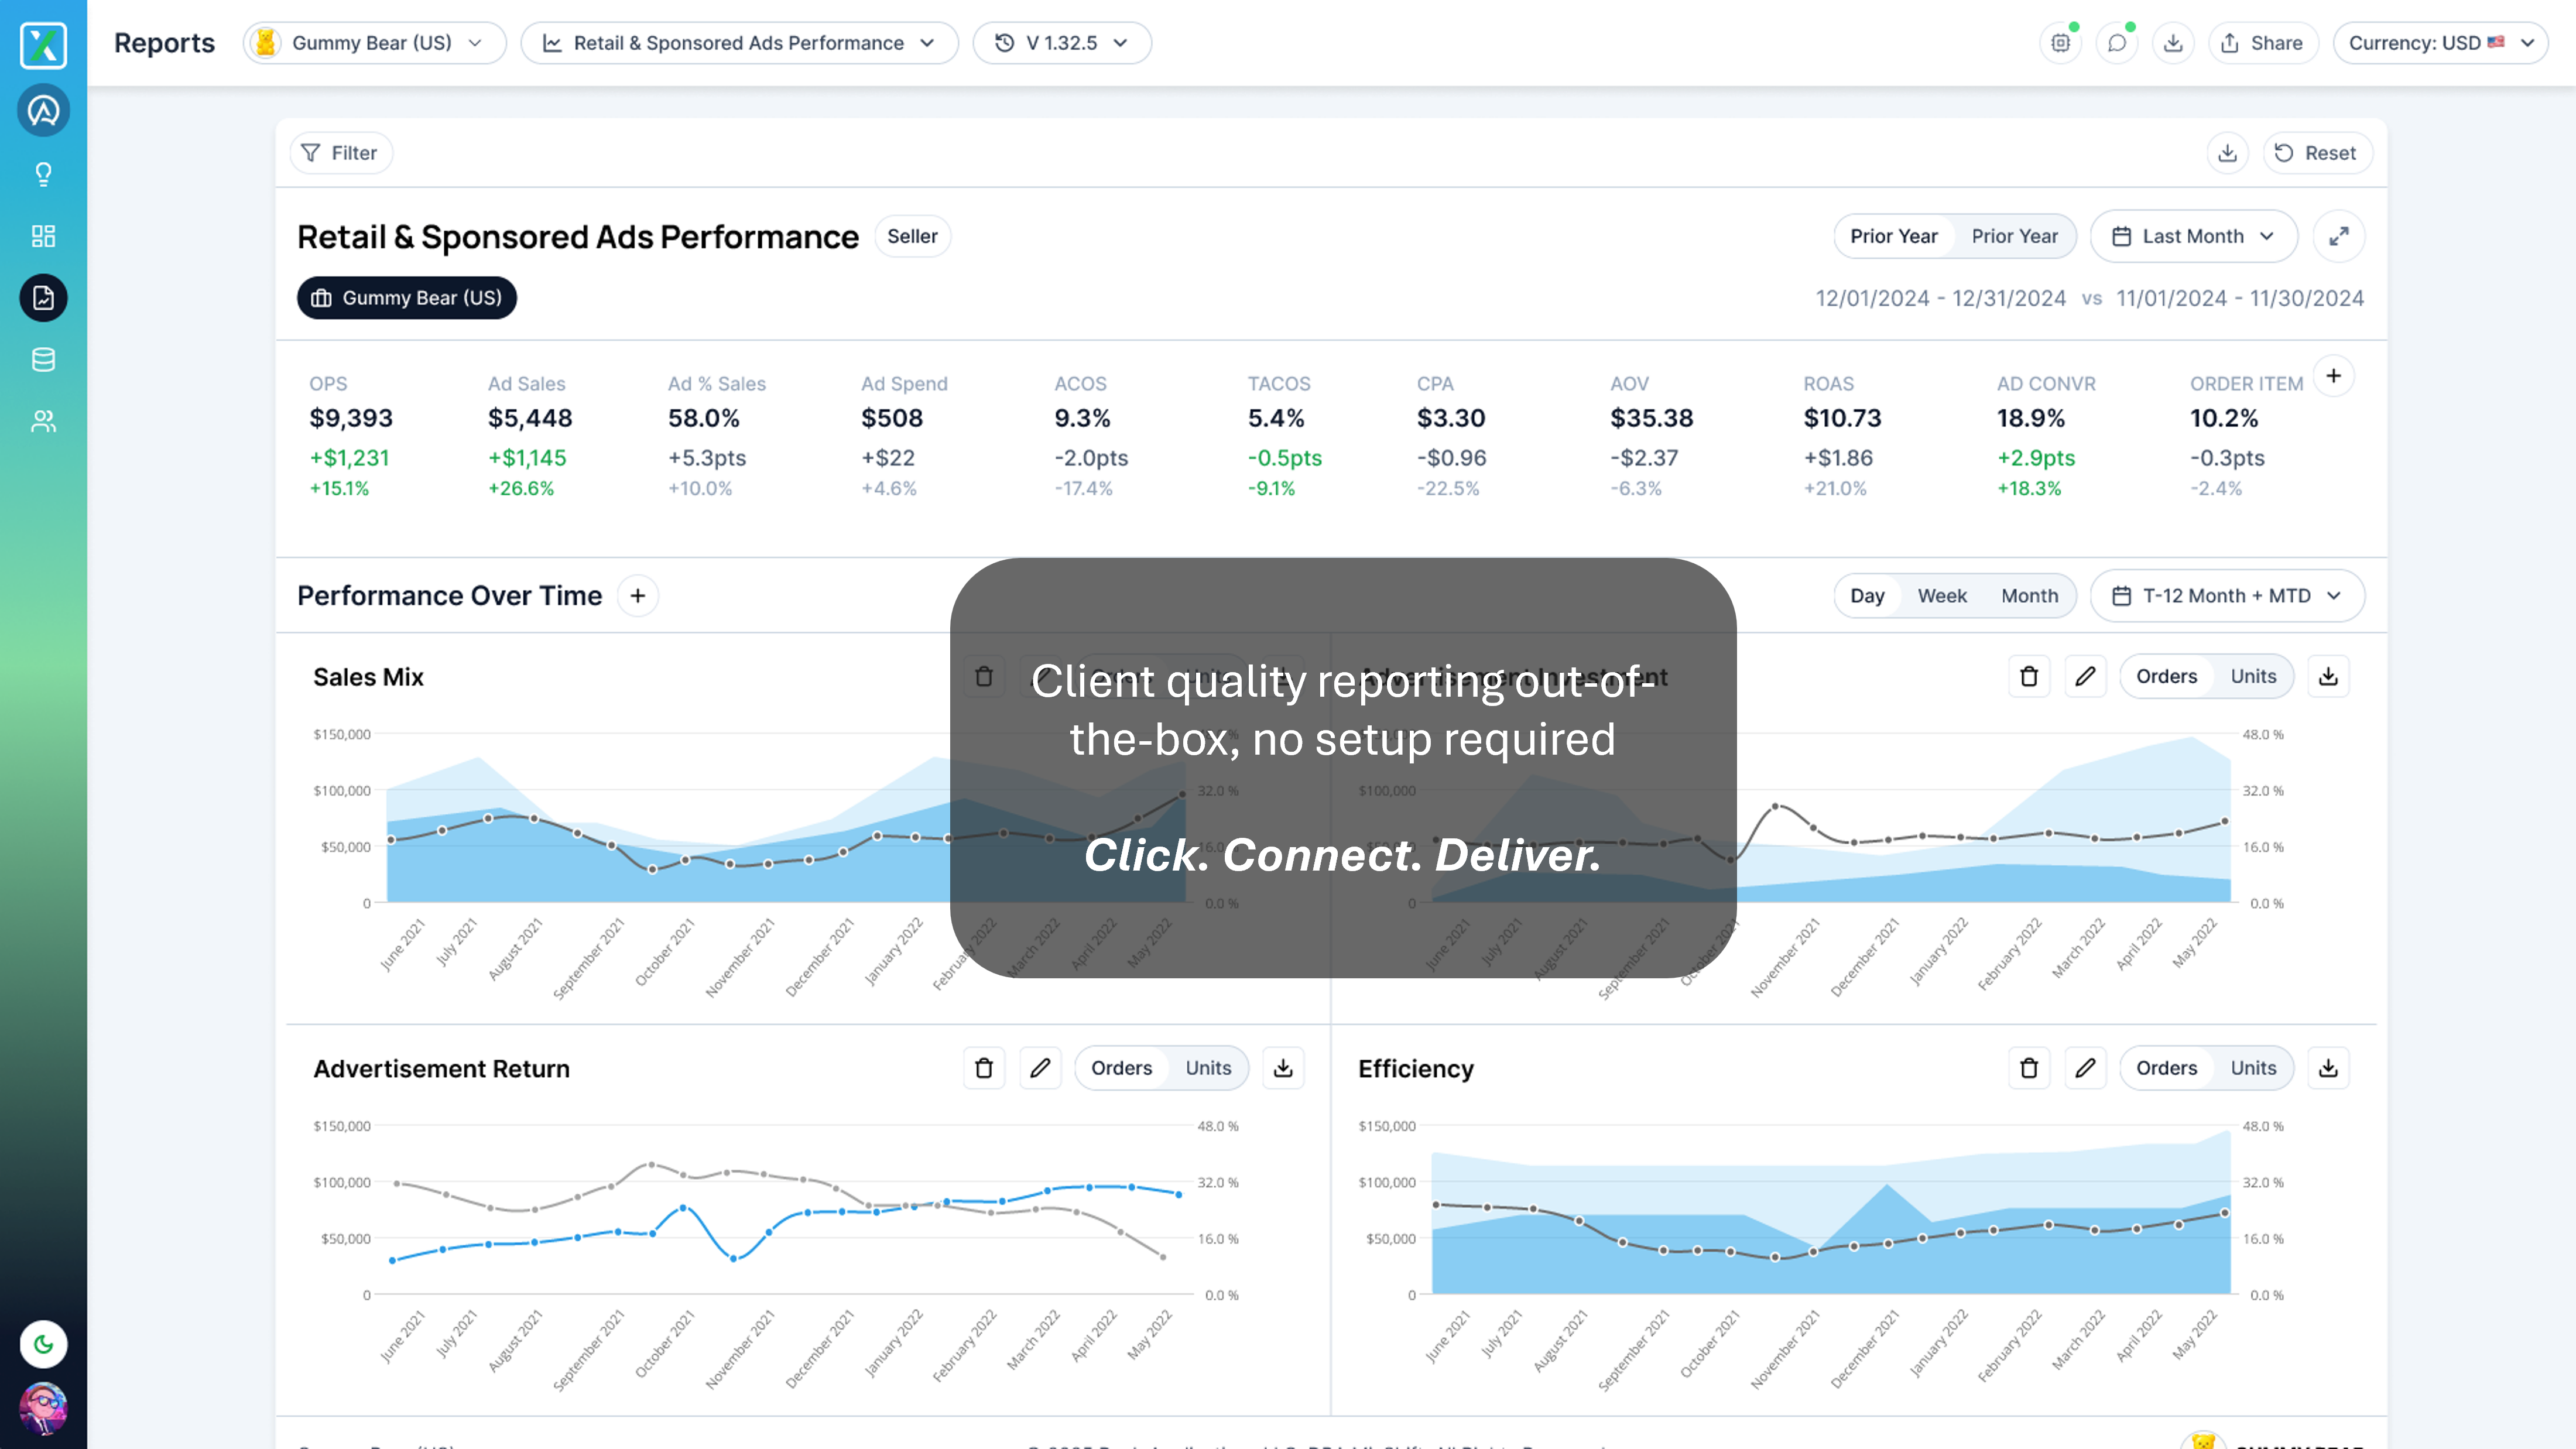
Task: Open the team members icon in sidebar
Action: [43, 421]
